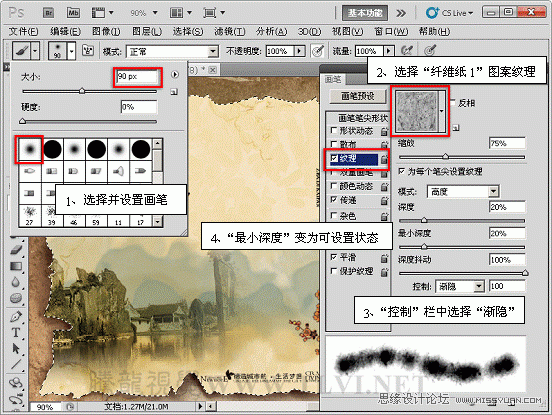Click the 硬度 0% field
Image resolution: width=552 pixels, height=415 pixels.
tap(139, 107)
